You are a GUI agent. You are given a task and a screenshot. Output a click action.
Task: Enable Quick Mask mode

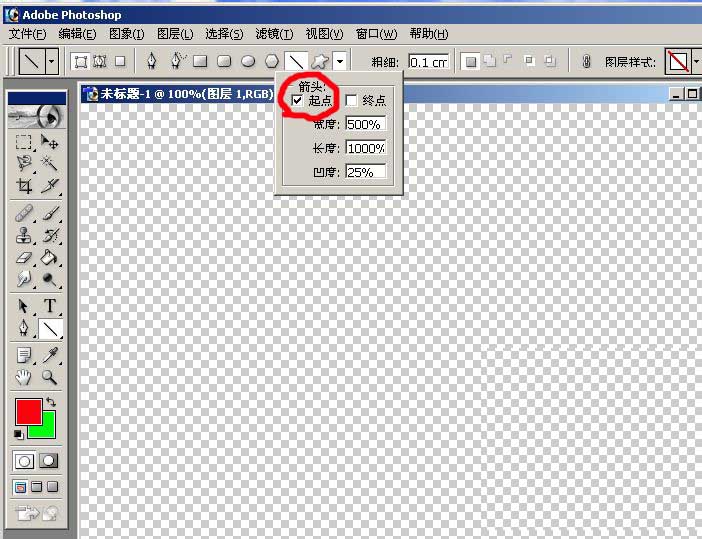pyautogui.click(x=49, y=461)
